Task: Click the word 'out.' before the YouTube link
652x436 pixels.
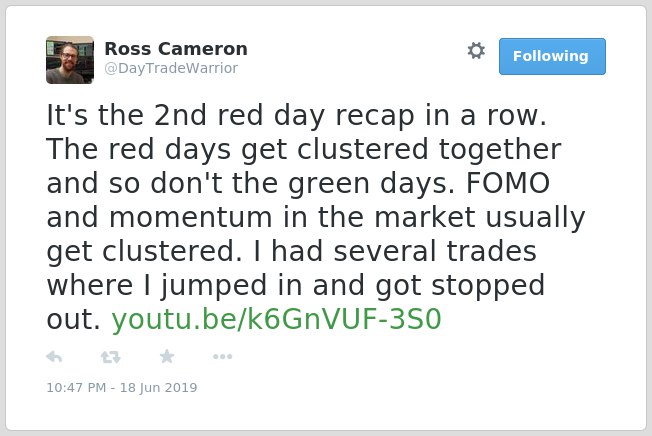Action: pyautogui.click(x=73, y=319)
